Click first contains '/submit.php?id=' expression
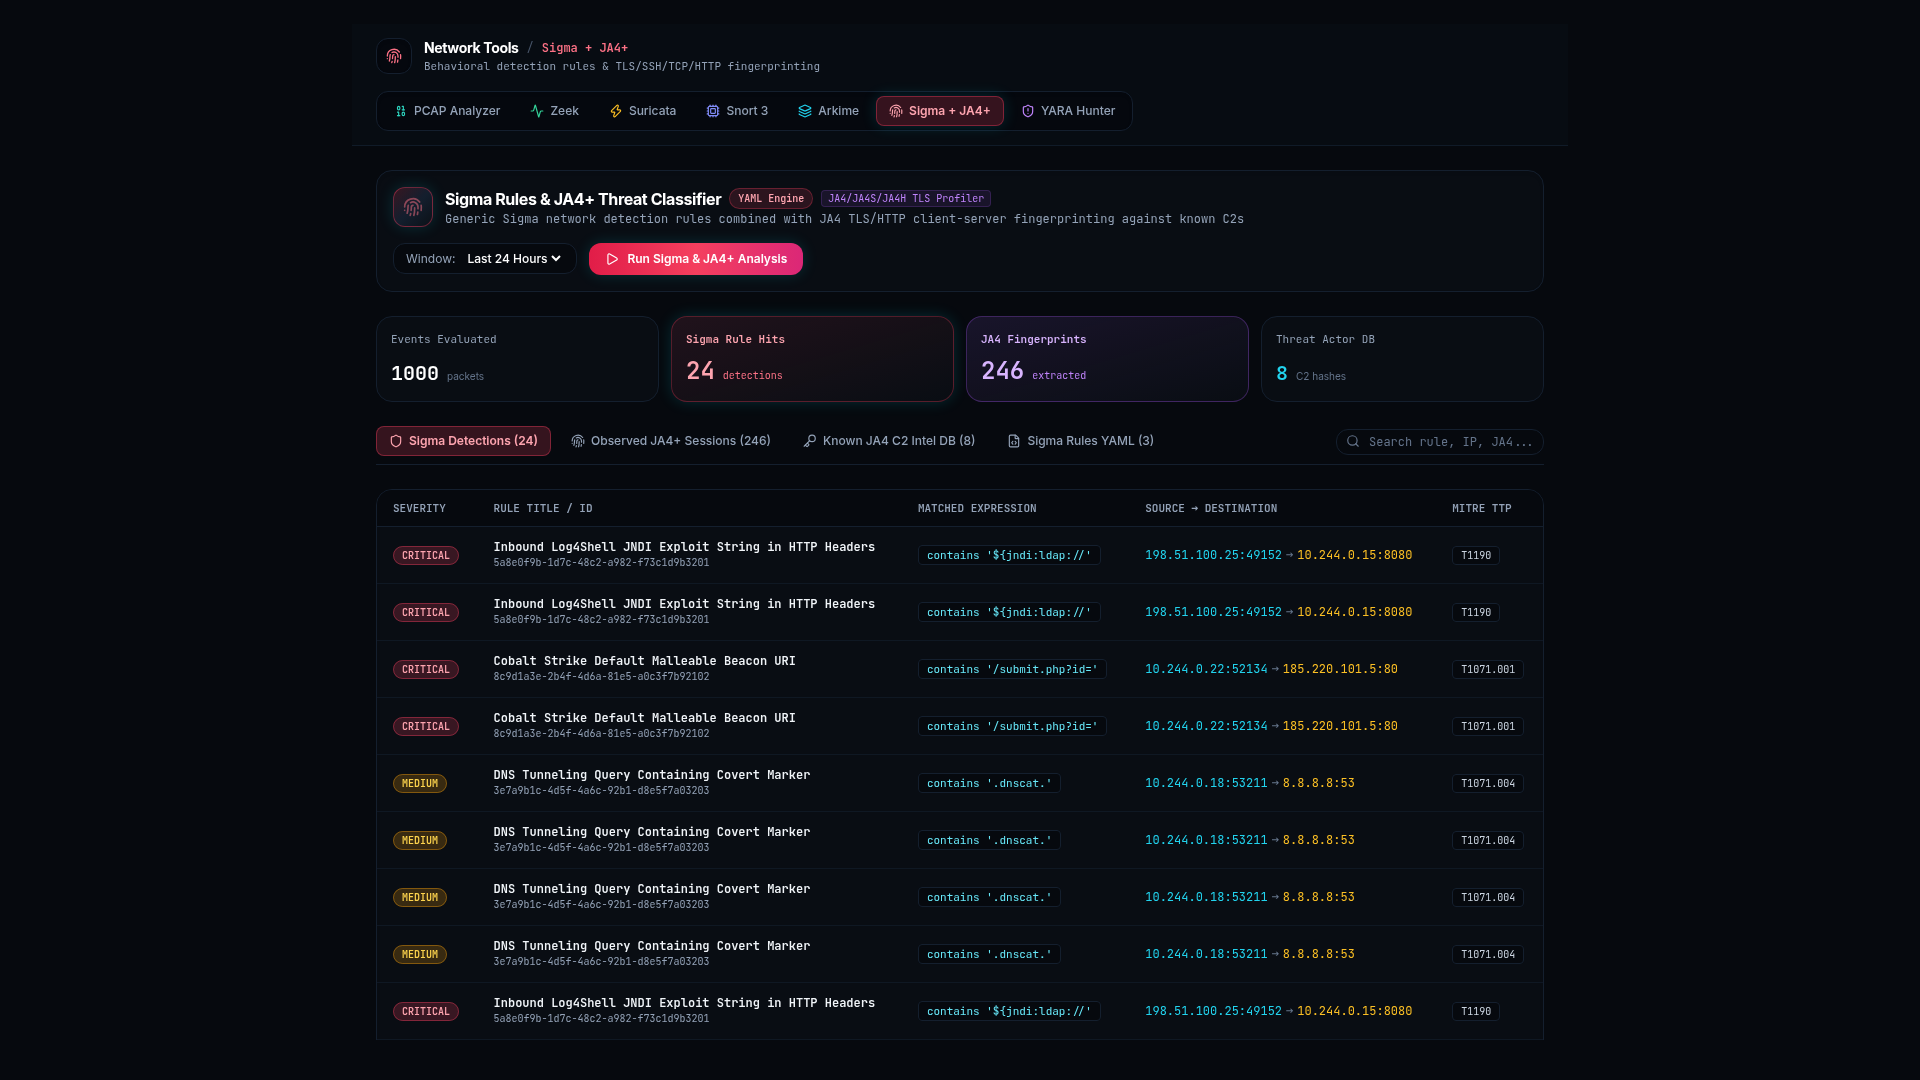 click(x=1012, y=670)
